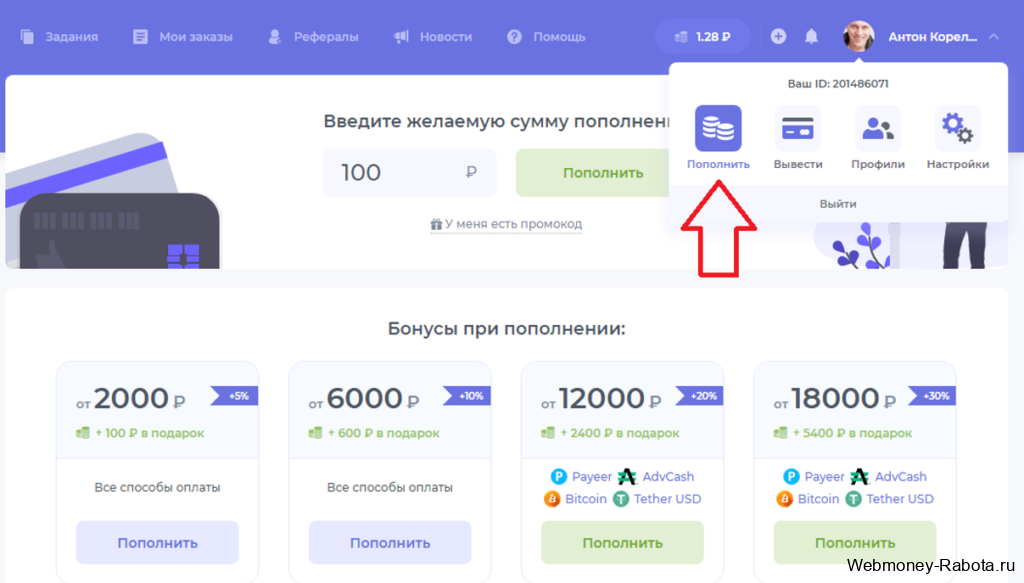Image resolution: width=1024 pixels, height=583 pixels.
Task: Click Bitcoin icon in 12000 ₽ card
Action: [x=552, y=499]
